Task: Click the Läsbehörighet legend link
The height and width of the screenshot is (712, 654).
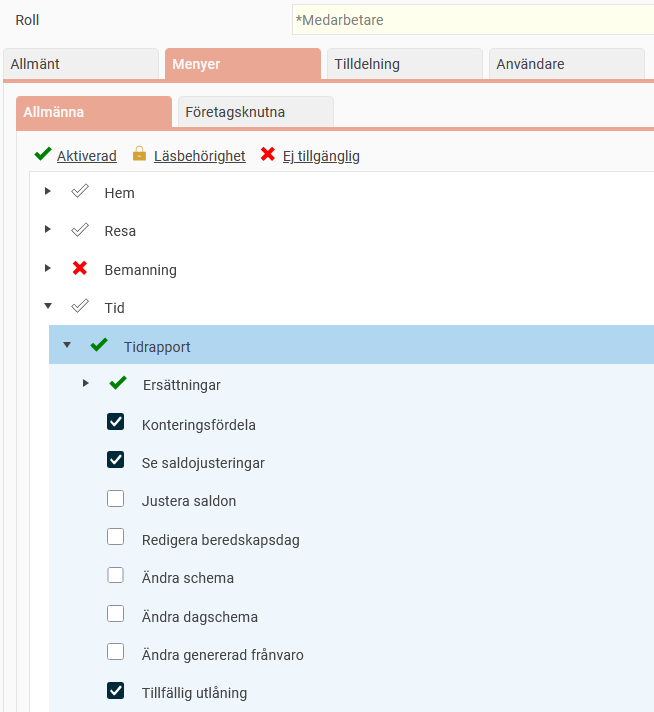Action: [199, 156]
